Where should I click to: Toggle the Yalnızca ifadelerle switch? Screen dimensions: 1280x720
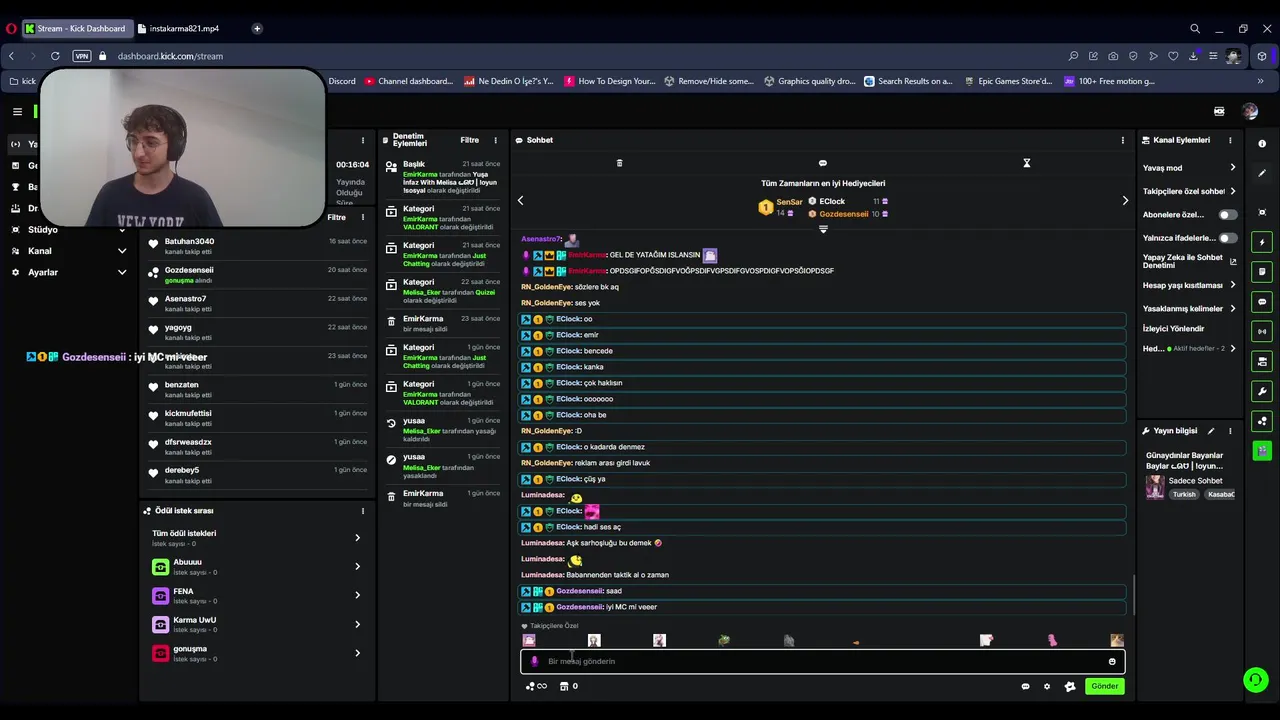[x=1227, y=238]
